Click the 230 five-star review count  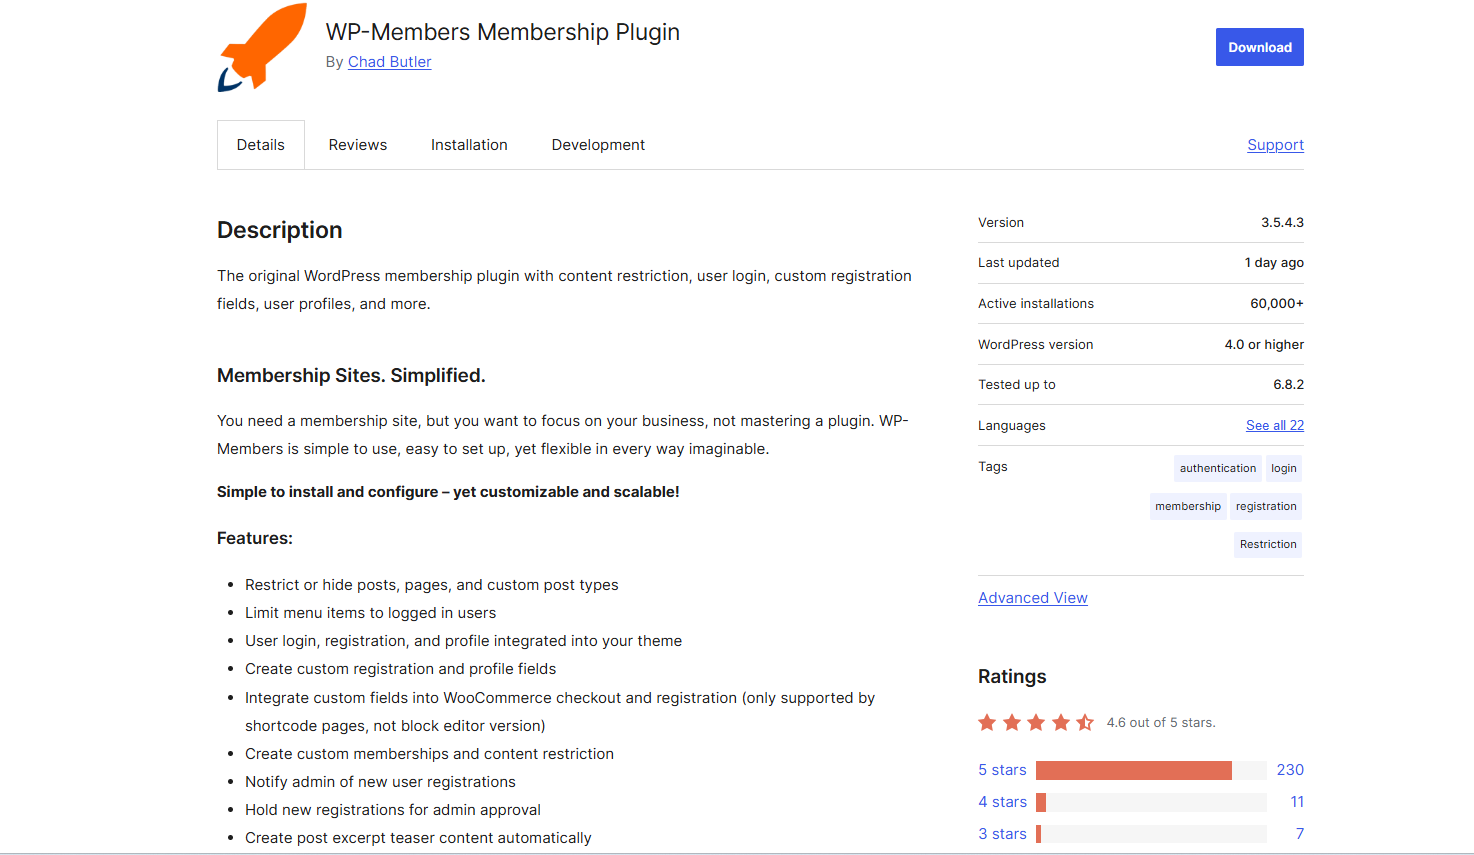pos(1290,770)
